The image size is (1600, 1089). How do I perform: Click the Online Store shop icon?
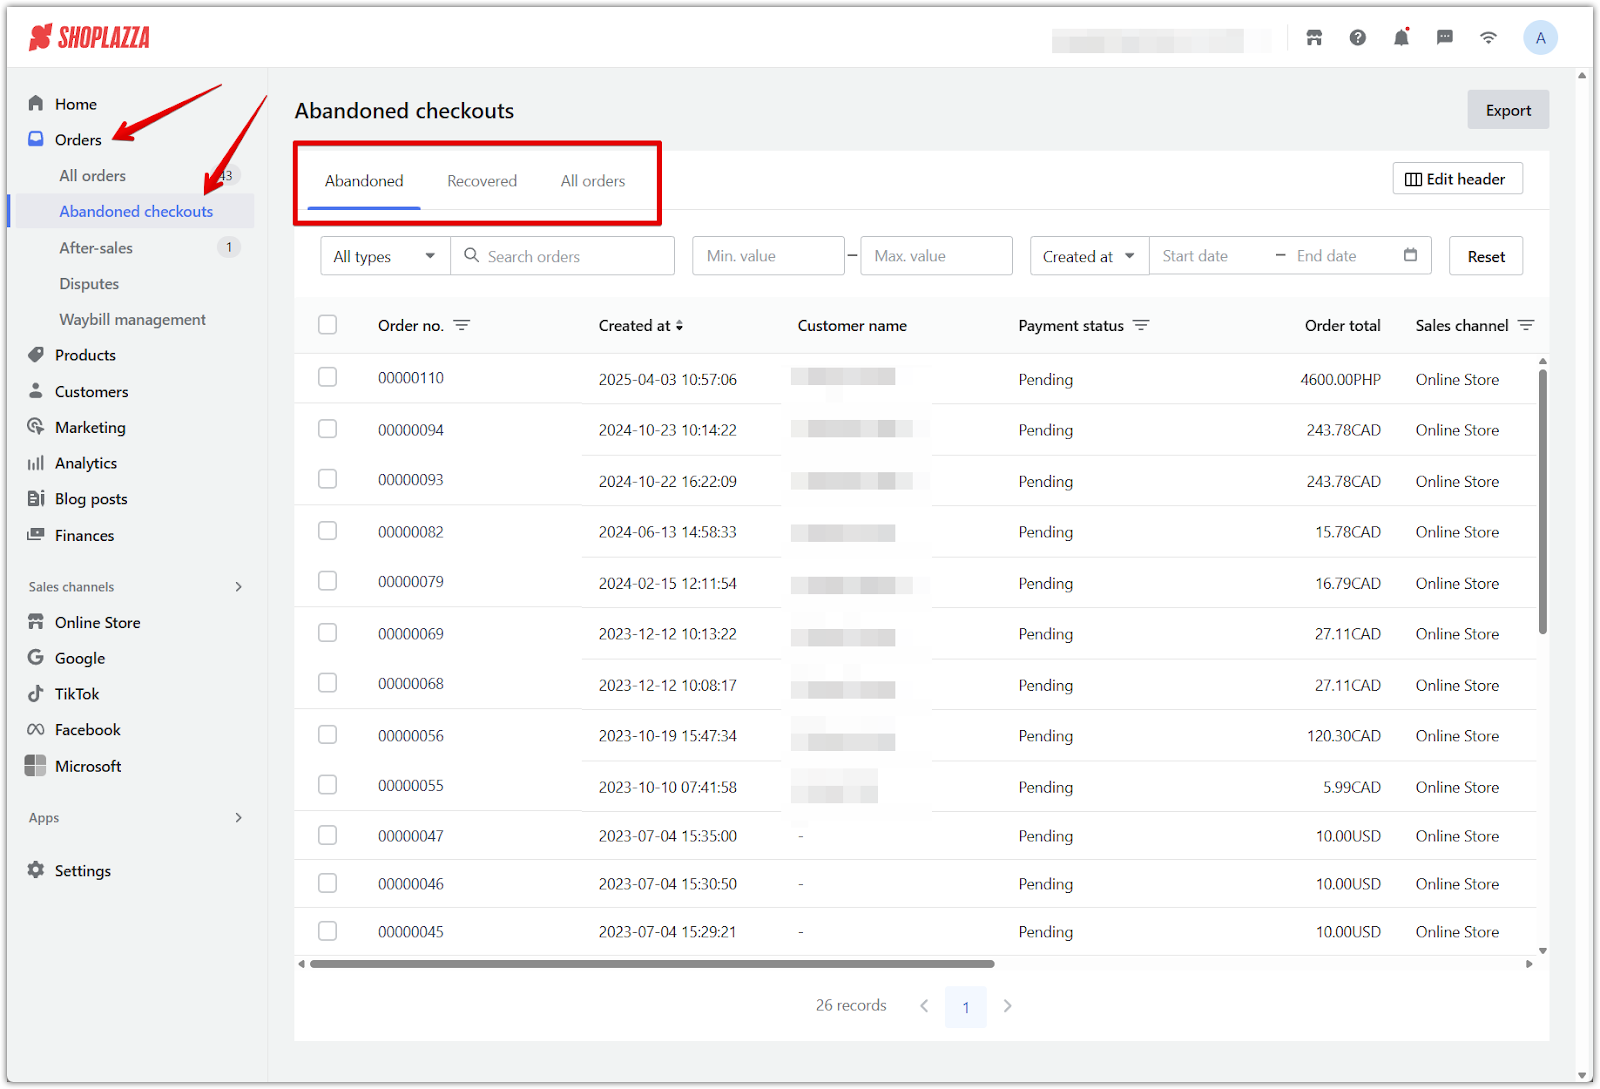click(x=36, y=621)
